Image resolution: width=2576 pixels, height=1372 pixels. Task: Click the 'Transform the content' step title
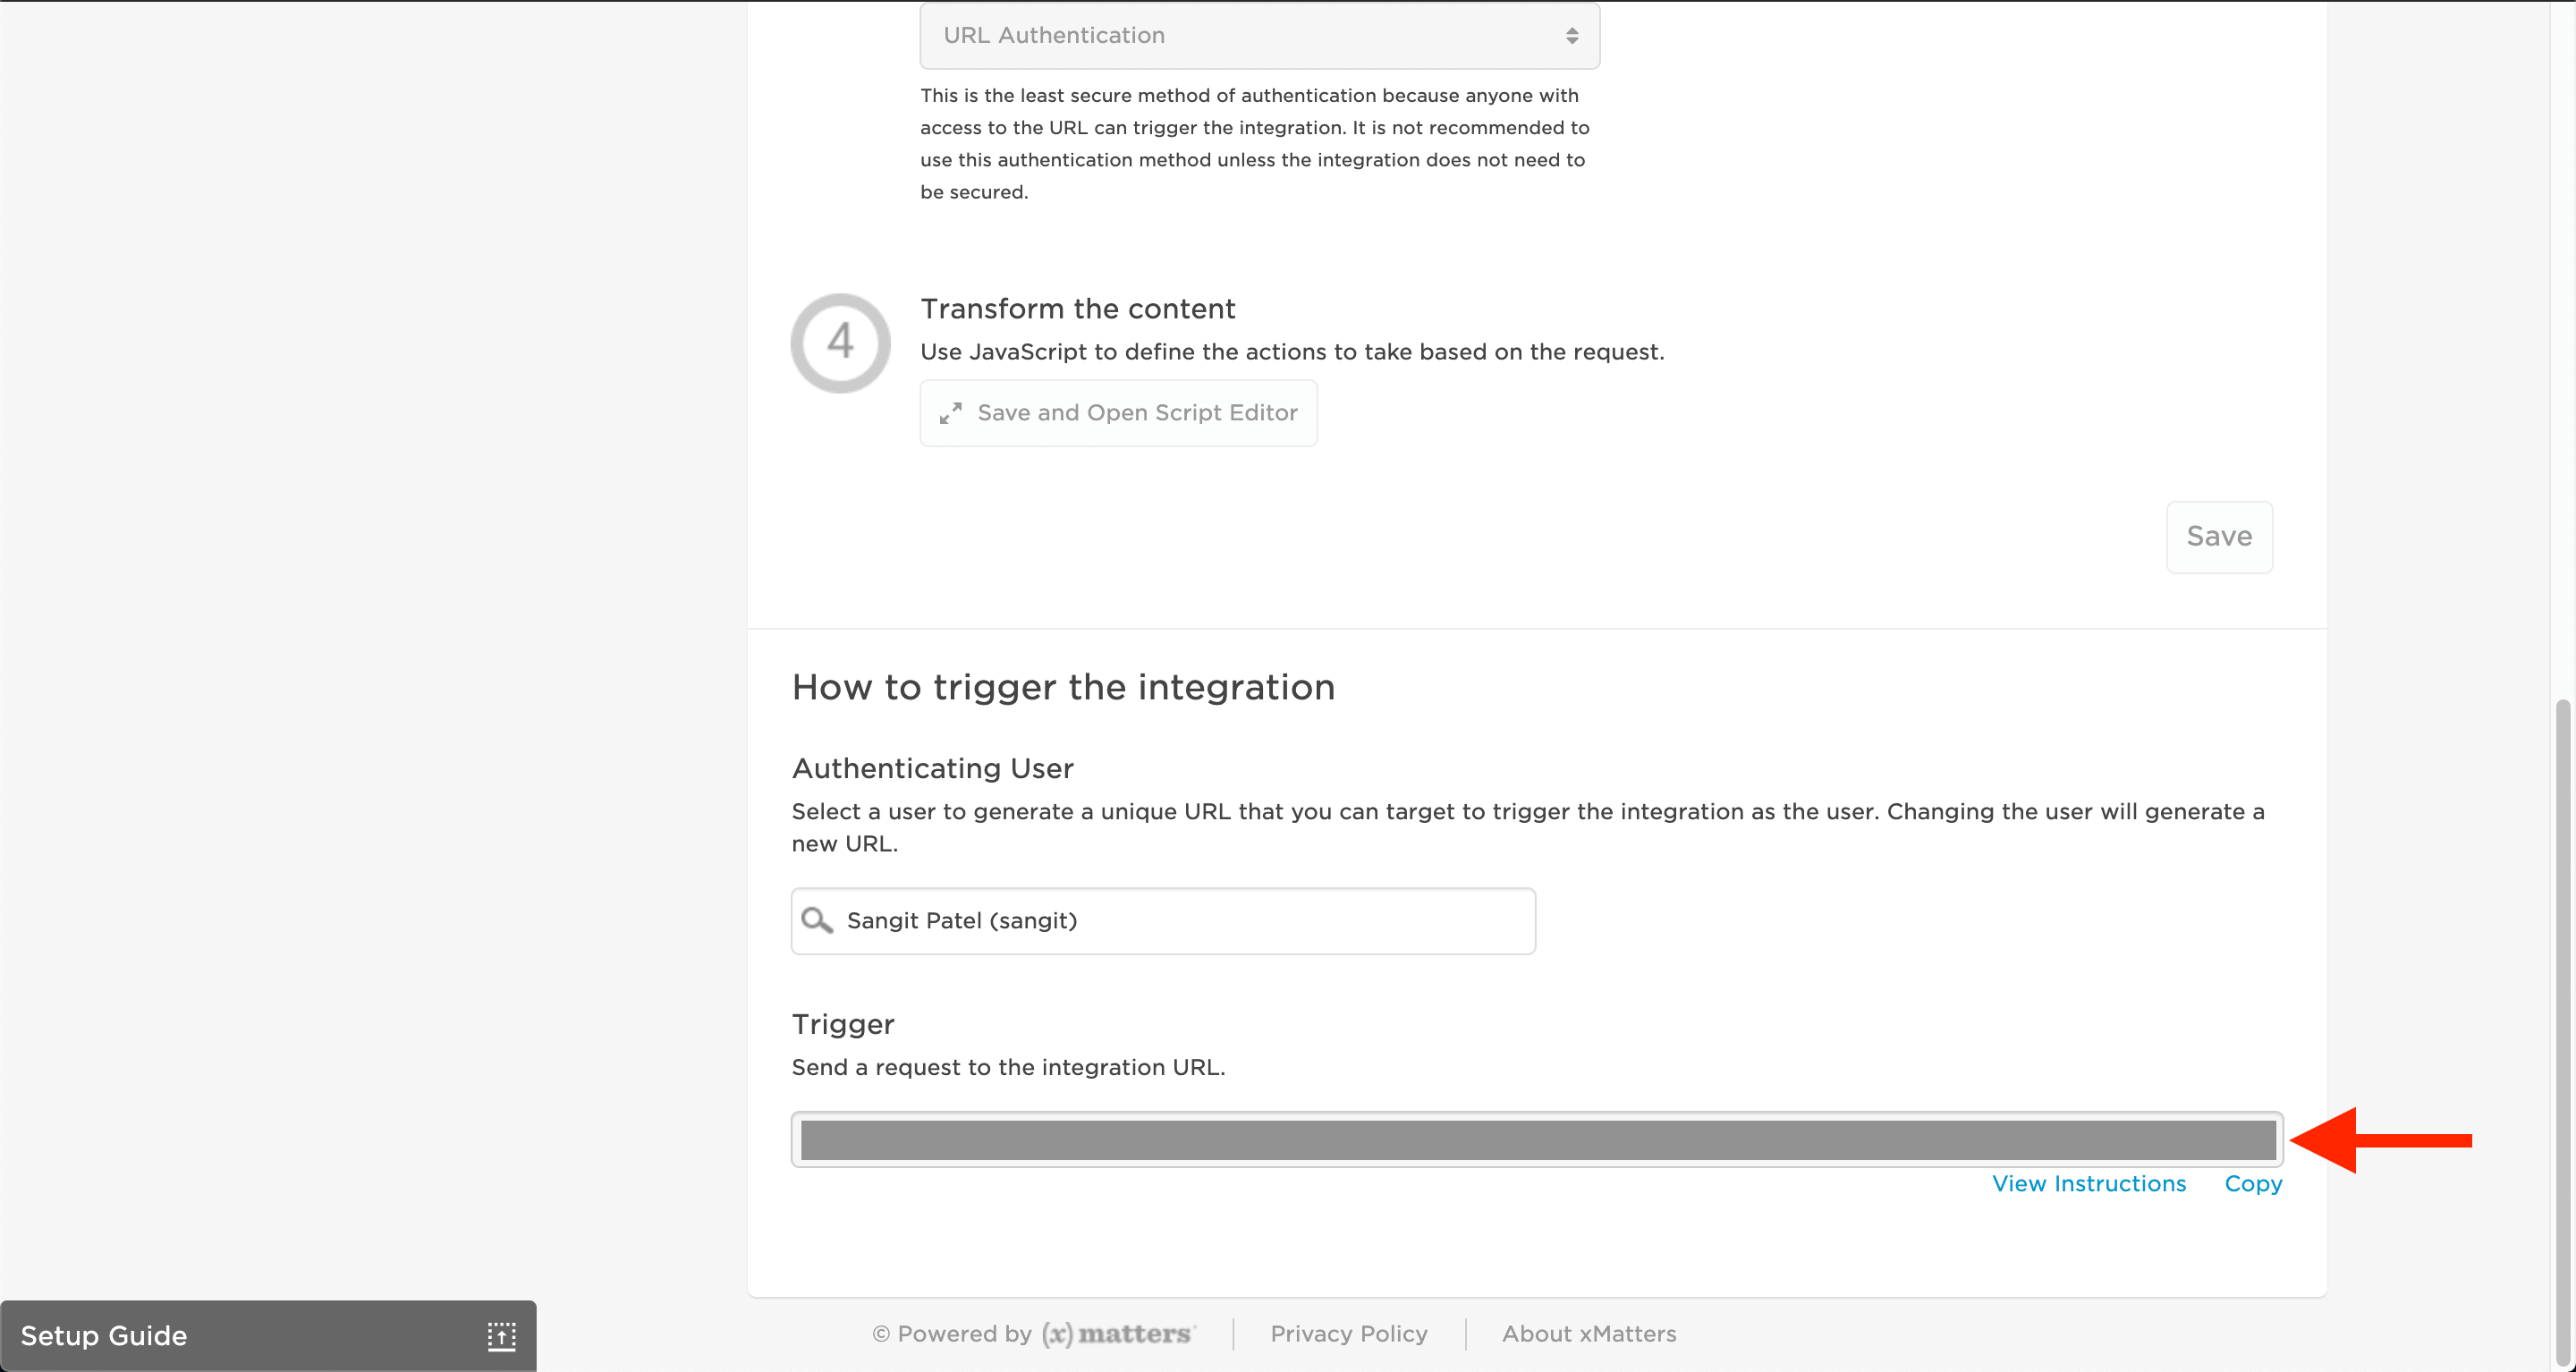point(1078,309)
